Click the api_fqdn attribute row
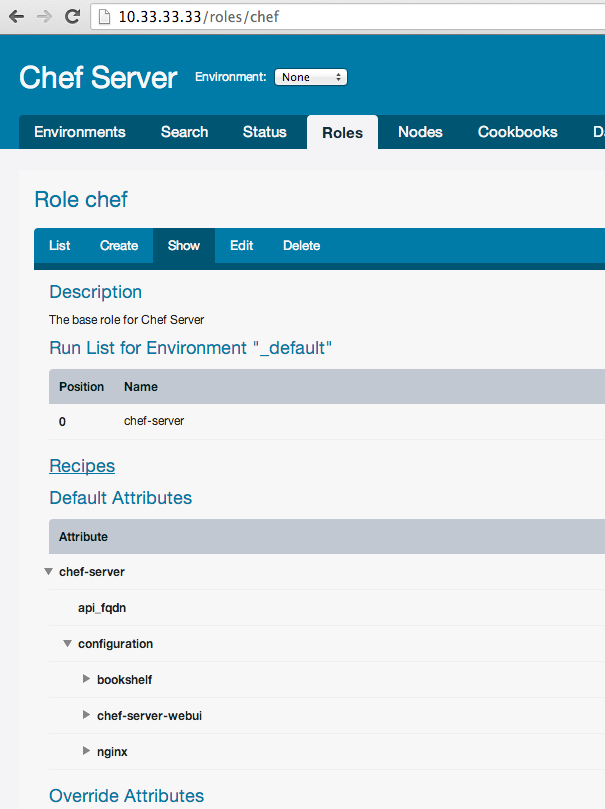This screenshot has height=809, width=605. coord(327,608)
